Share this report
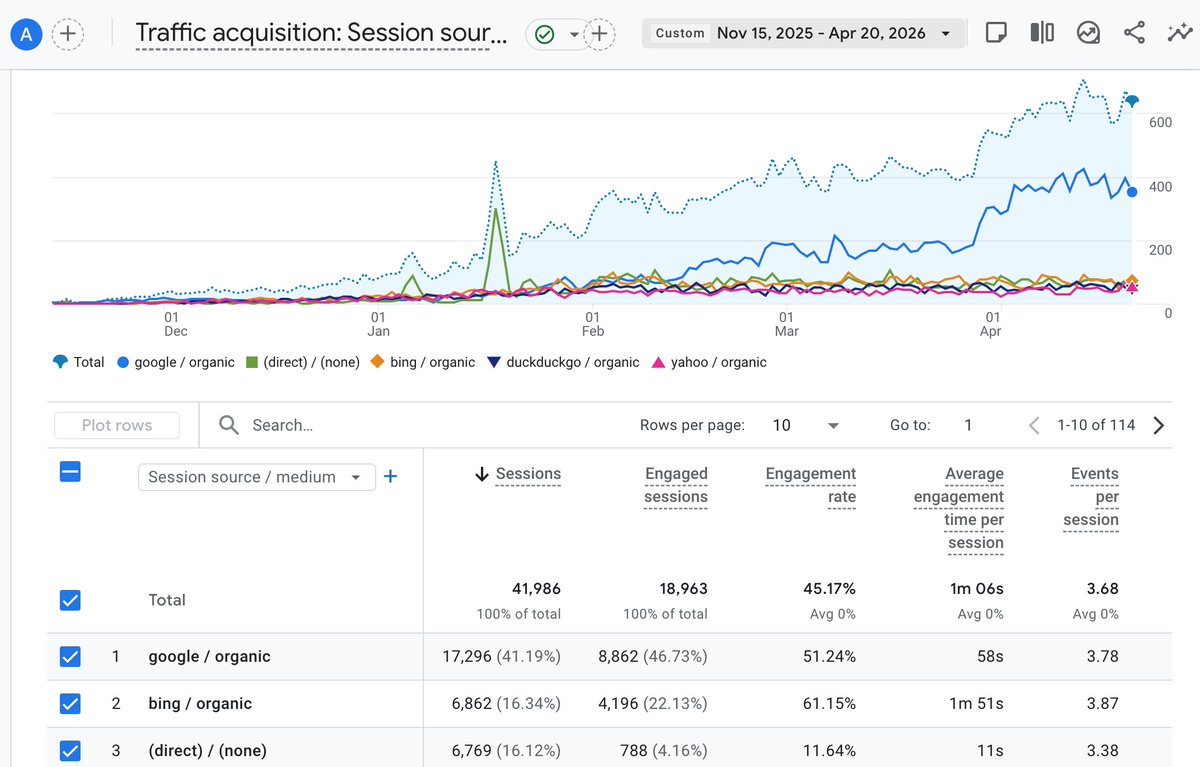This screenshot has height=767, width=1200. (1134, 33)
